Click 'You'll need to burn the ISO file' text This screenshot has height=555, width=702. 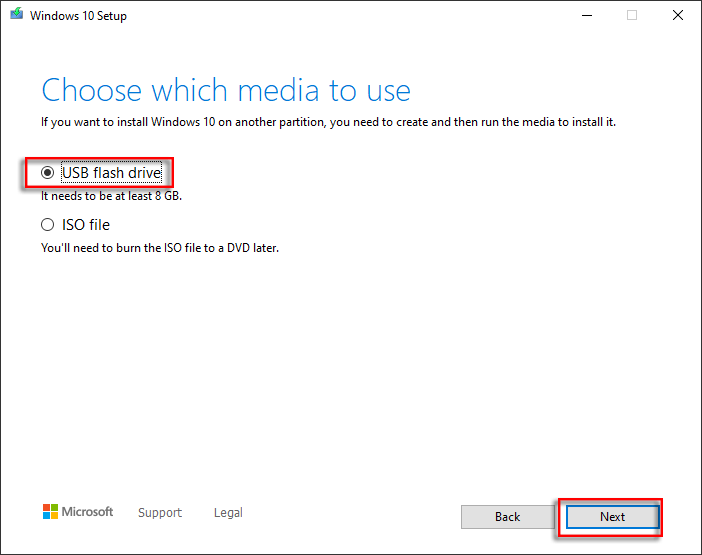pyautogui.click(x=121, y=248)
